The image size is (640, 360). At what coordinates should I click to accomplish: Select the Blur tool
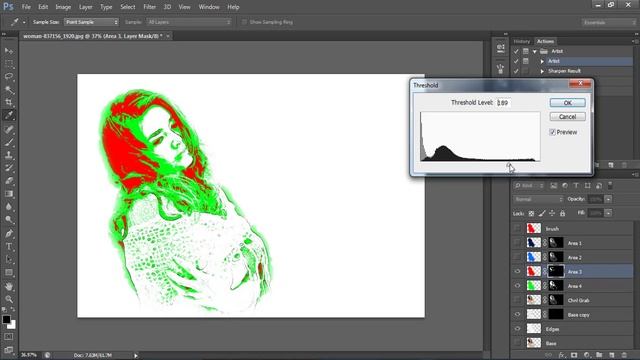pyautogui.click(x=9, y=207)
